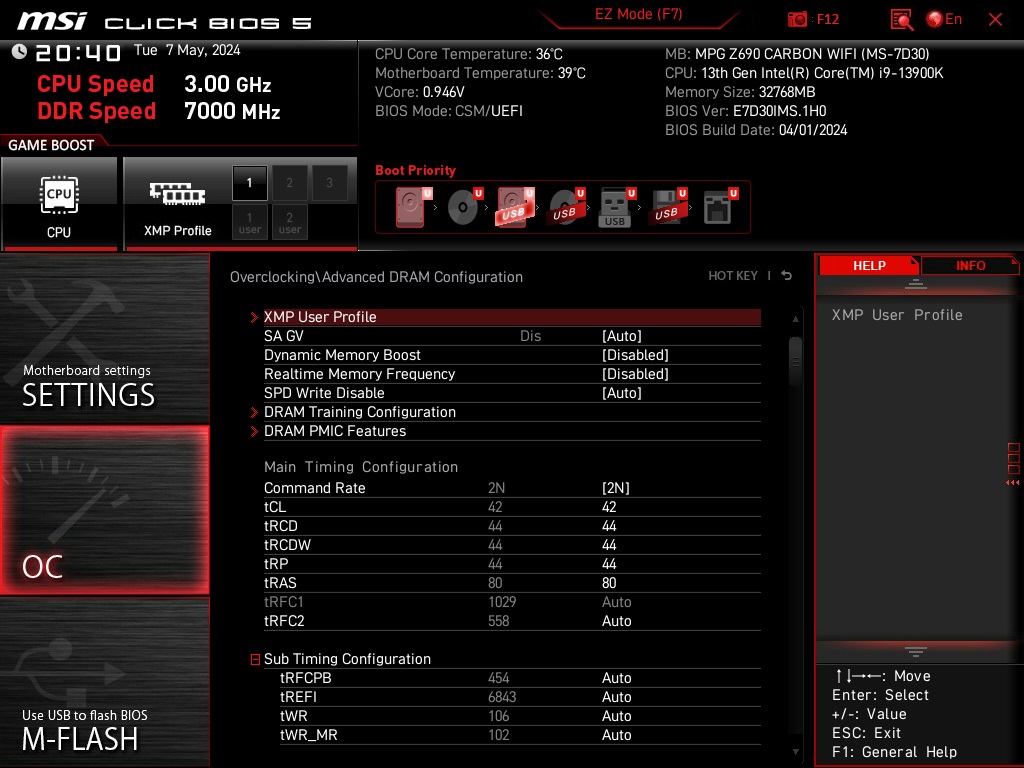Click the GAME BOOST label
The image size is (1024, 768).
coord(51,145)
